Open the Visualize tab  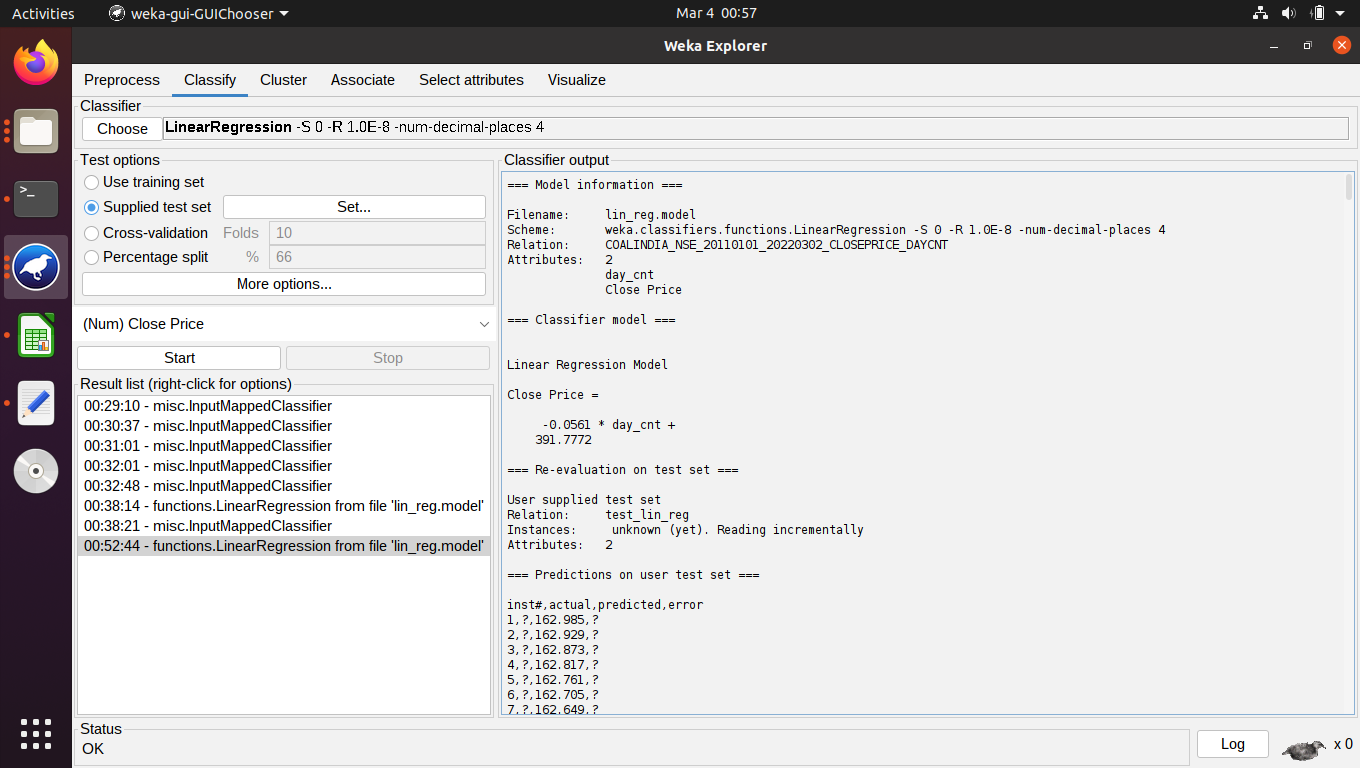[577, 80]
